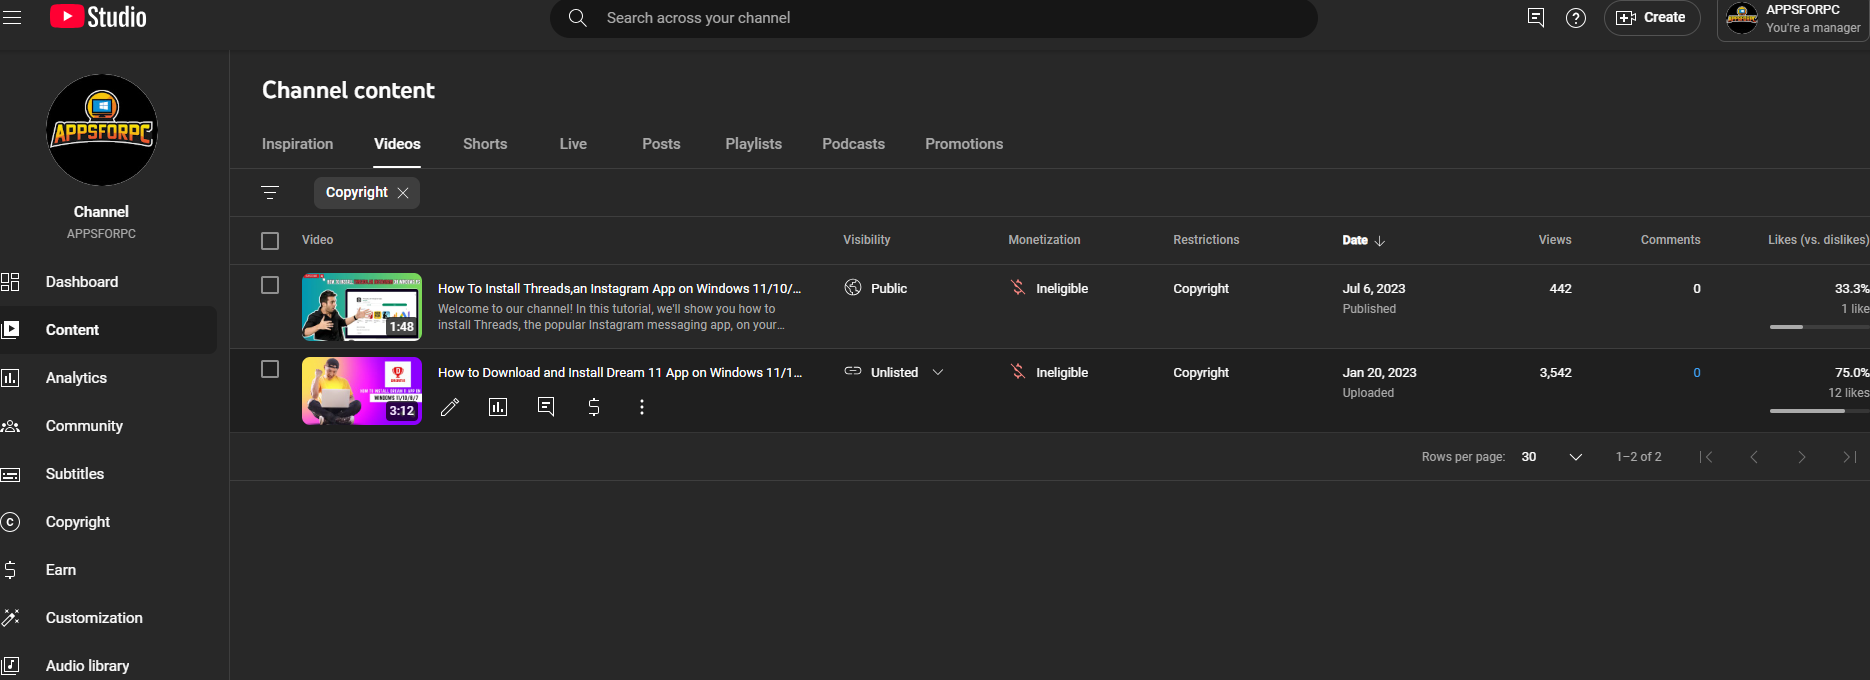This screenshot has width=1870, height=680.
Task: Open Dashboard in the sidebar
Action: [x=108, y=282]
